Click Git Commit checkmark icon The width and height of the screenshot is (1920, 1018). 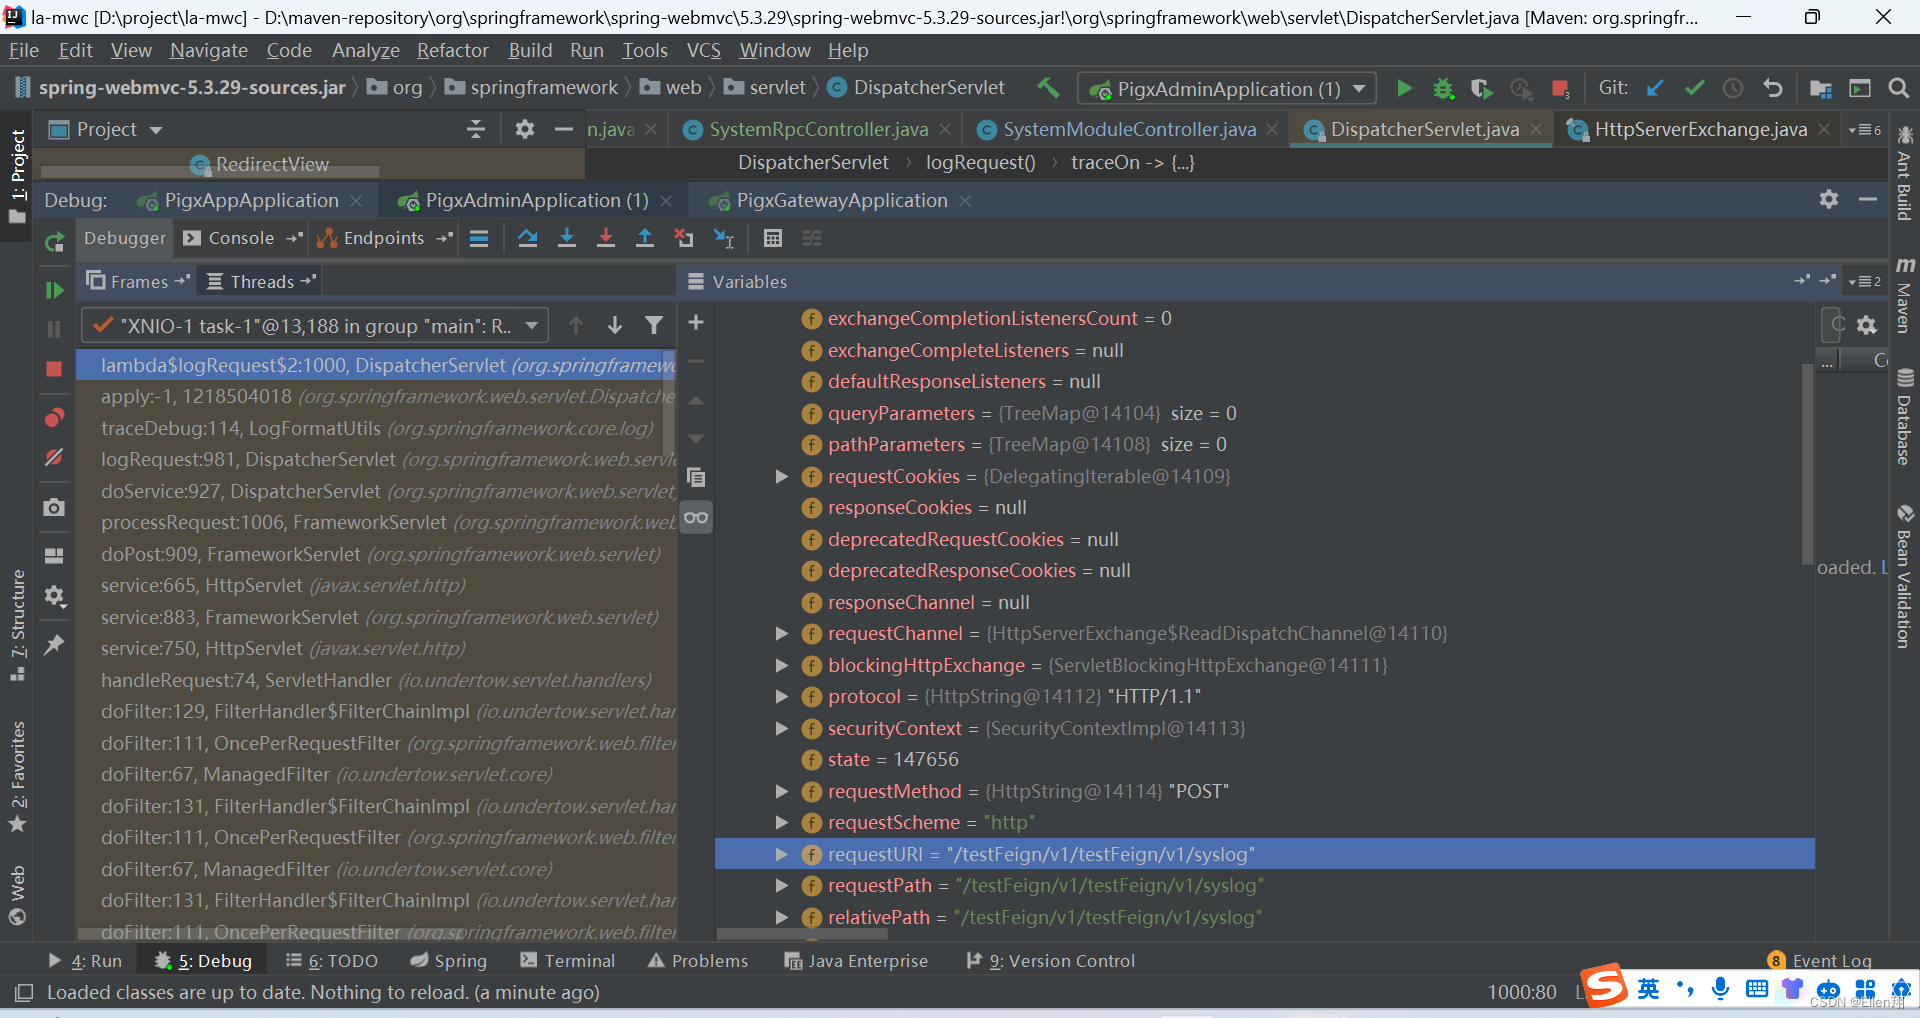[x=1694, y=88]
